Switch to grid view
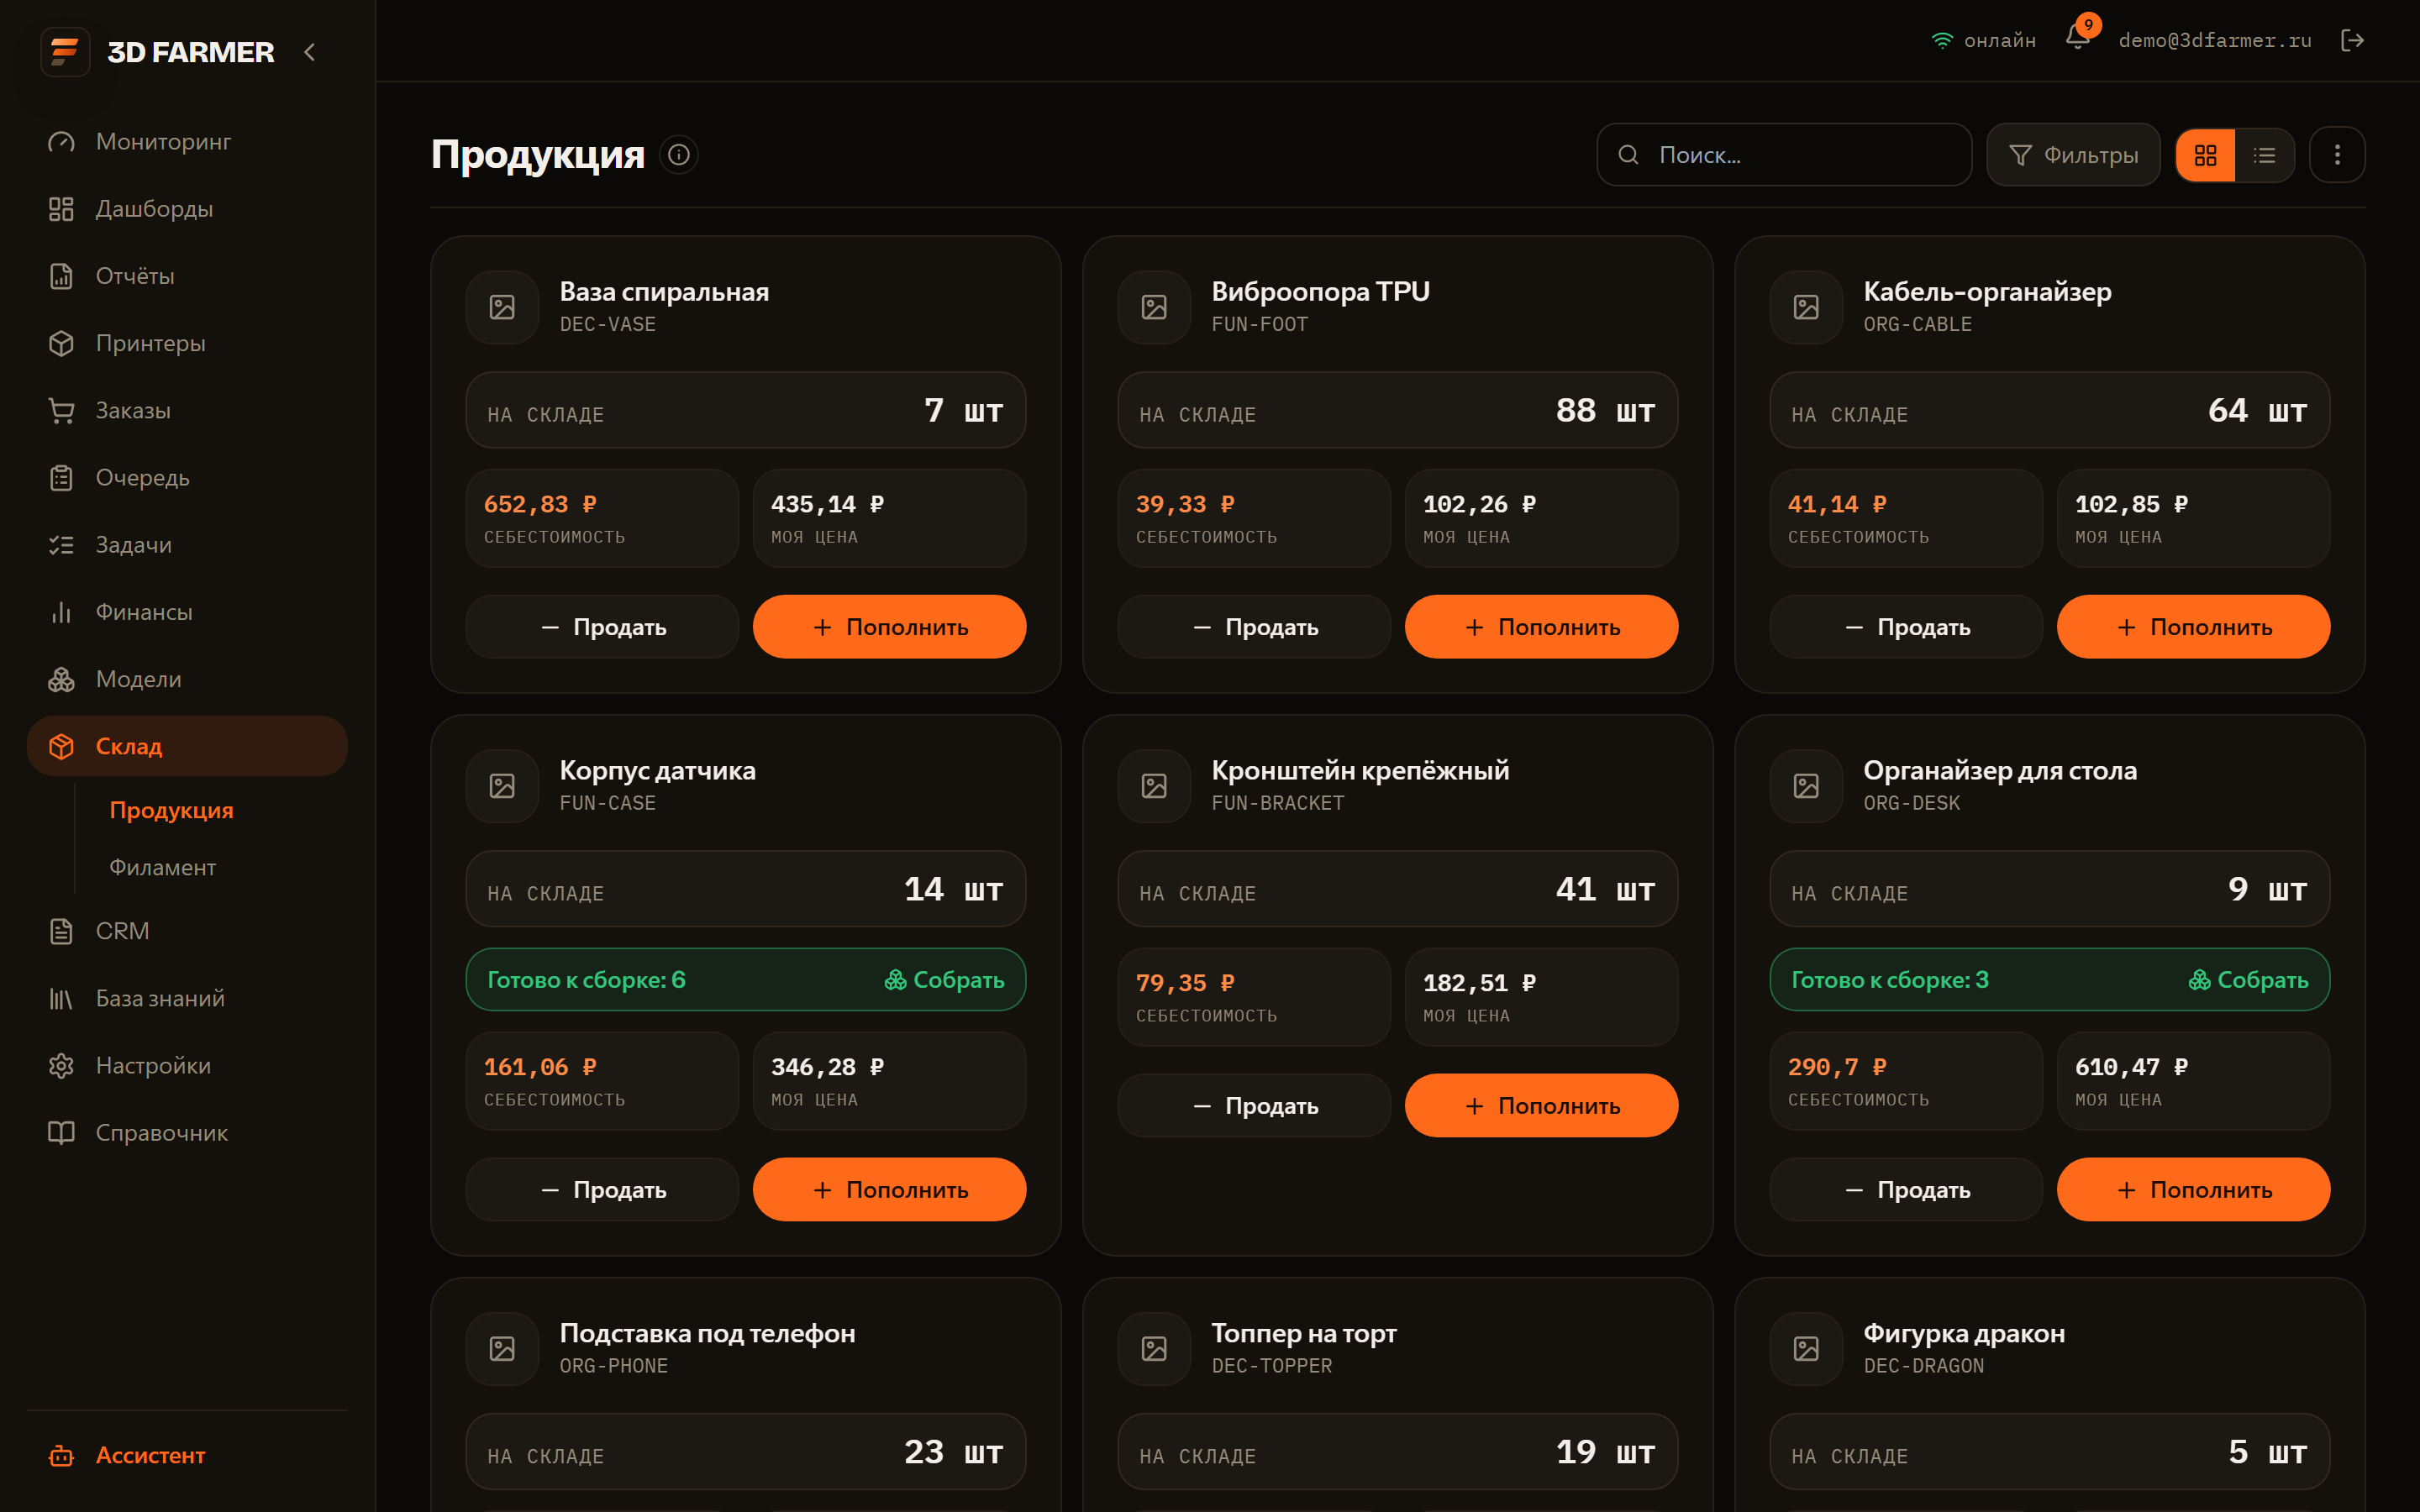This screenshot has width=2420, height=1512. click(2205, 155)
